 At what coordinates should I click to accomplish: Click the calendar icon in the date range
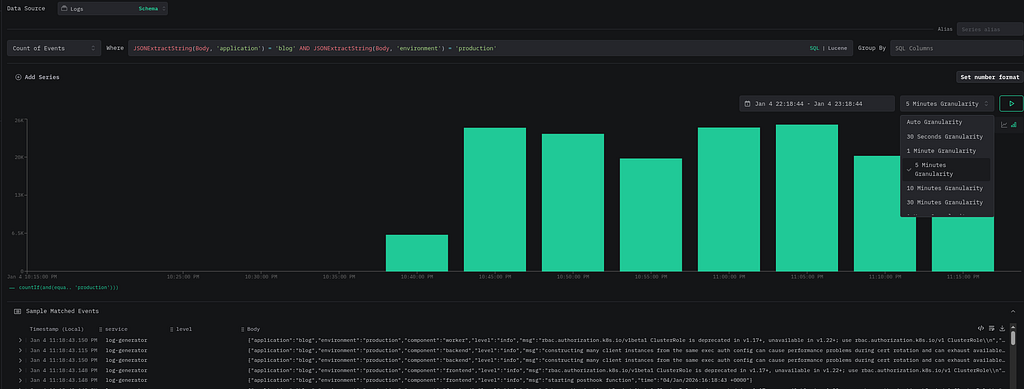(x=748, y=104)
